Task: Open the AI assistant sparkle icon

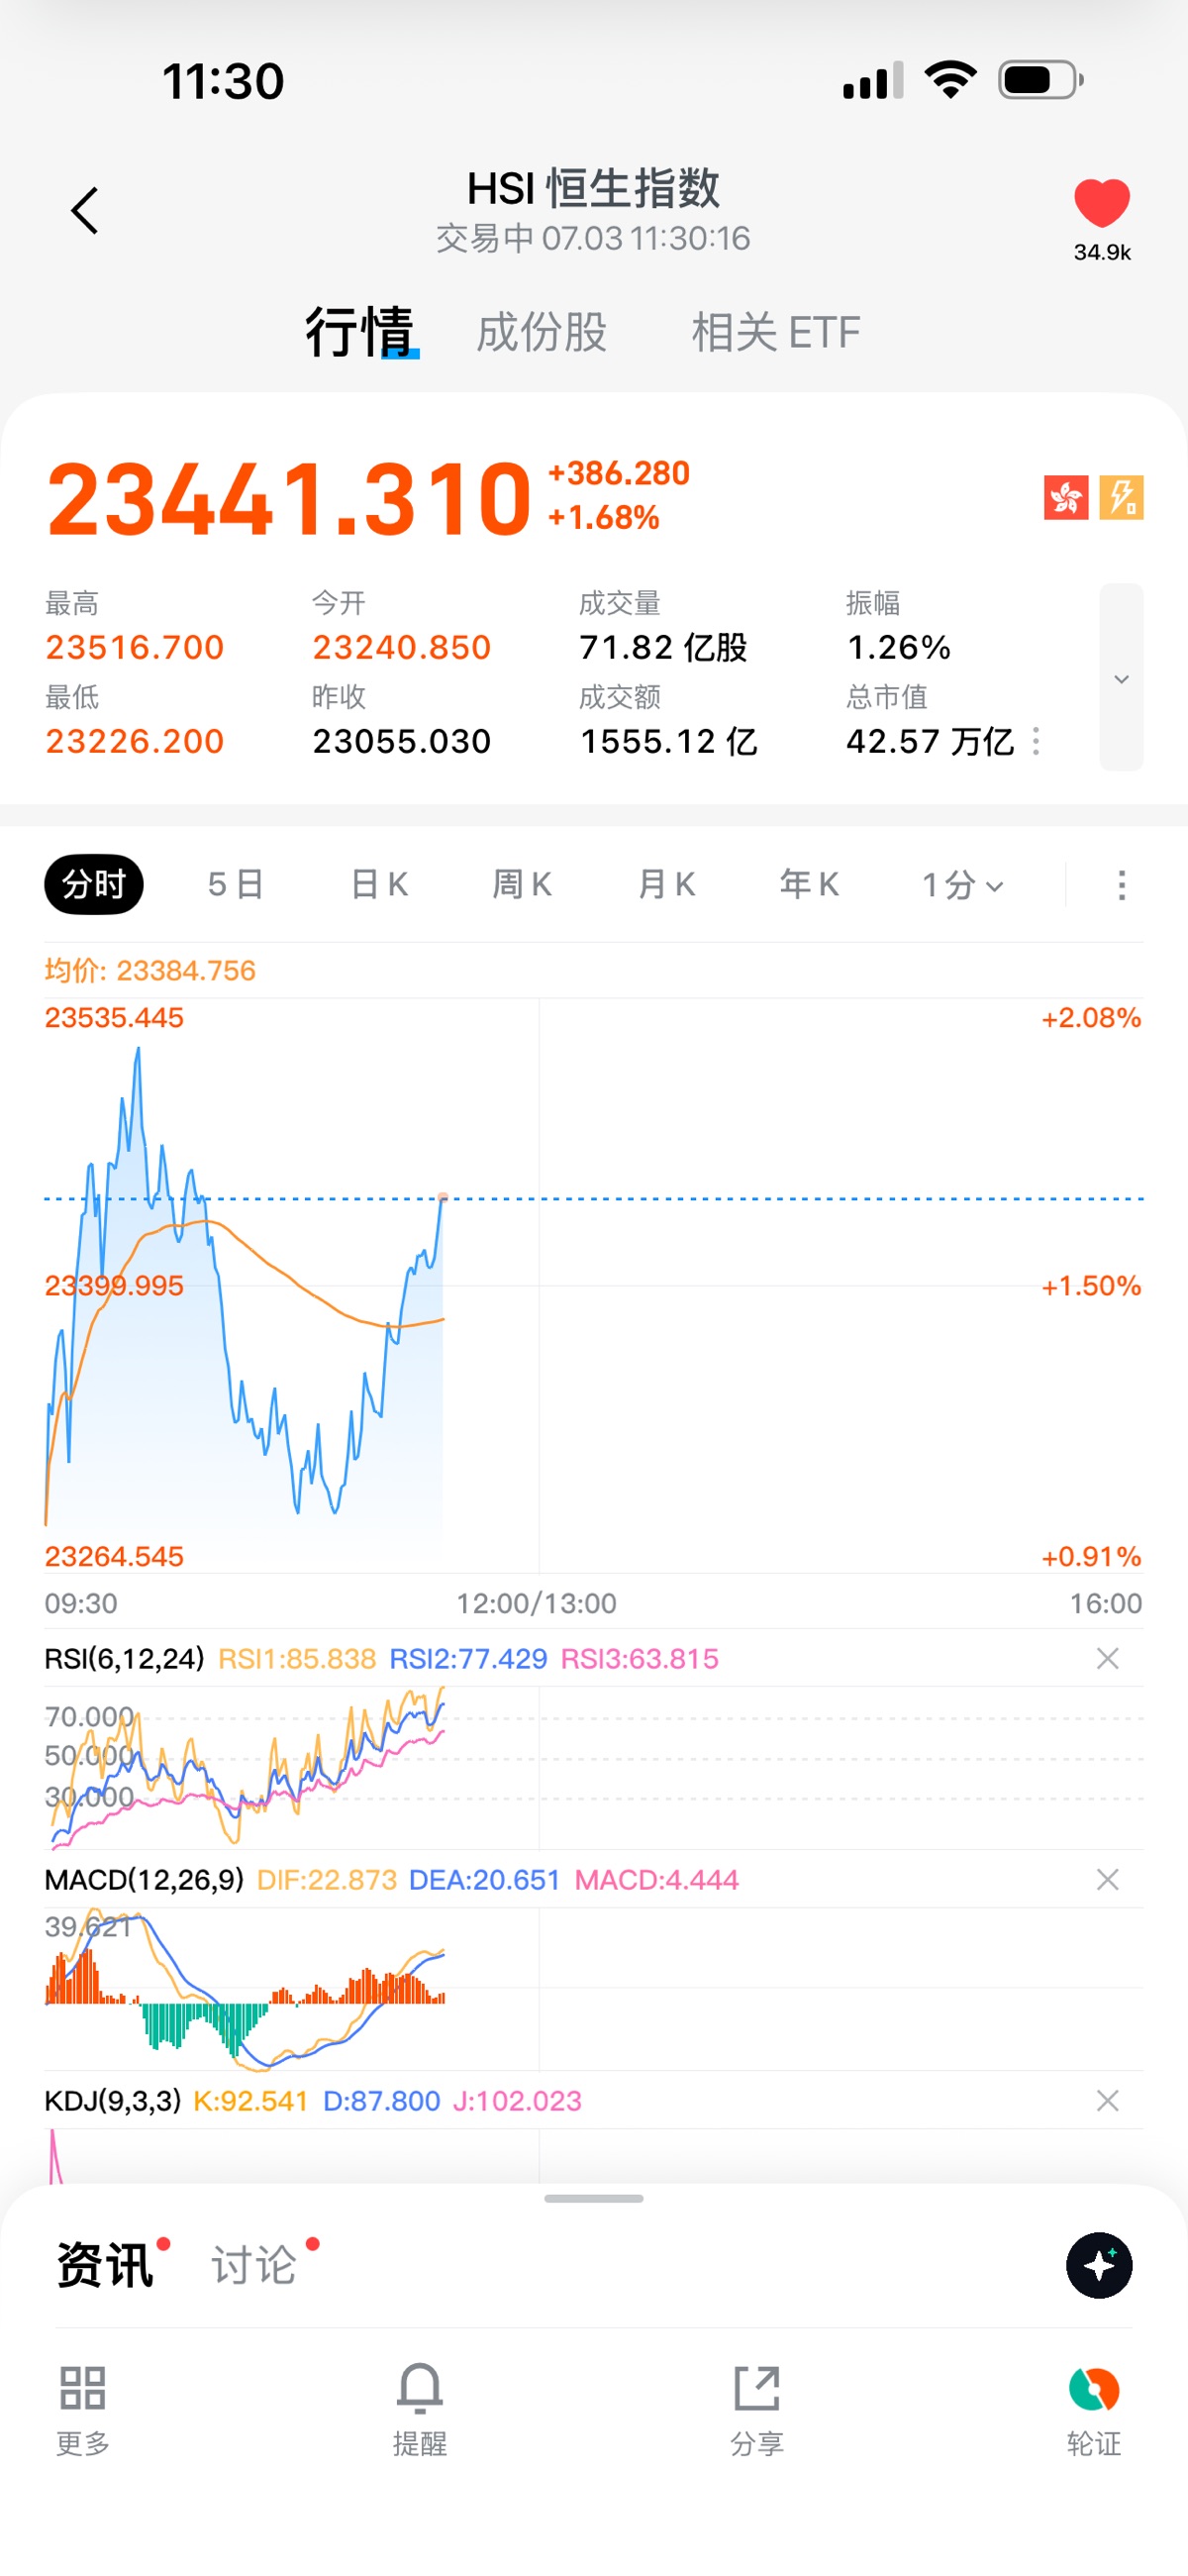Action: tap(1099, 2264)
